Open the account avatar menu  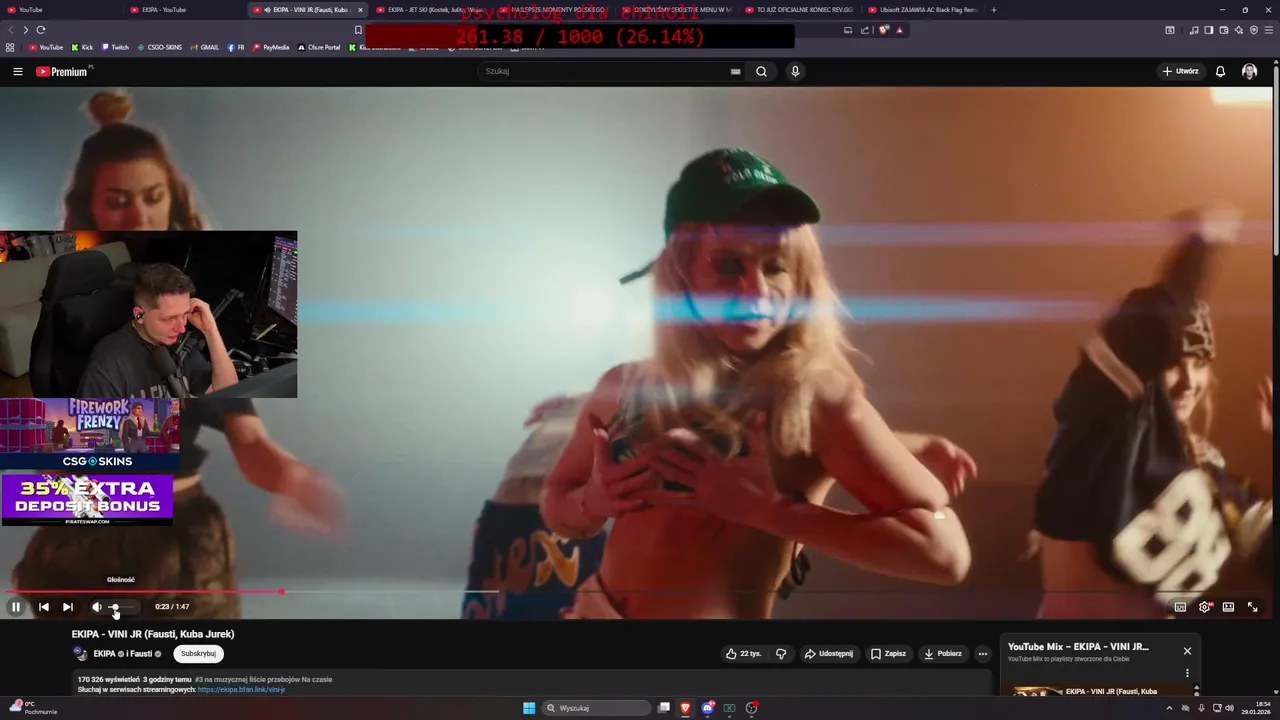click(1249, 71)
